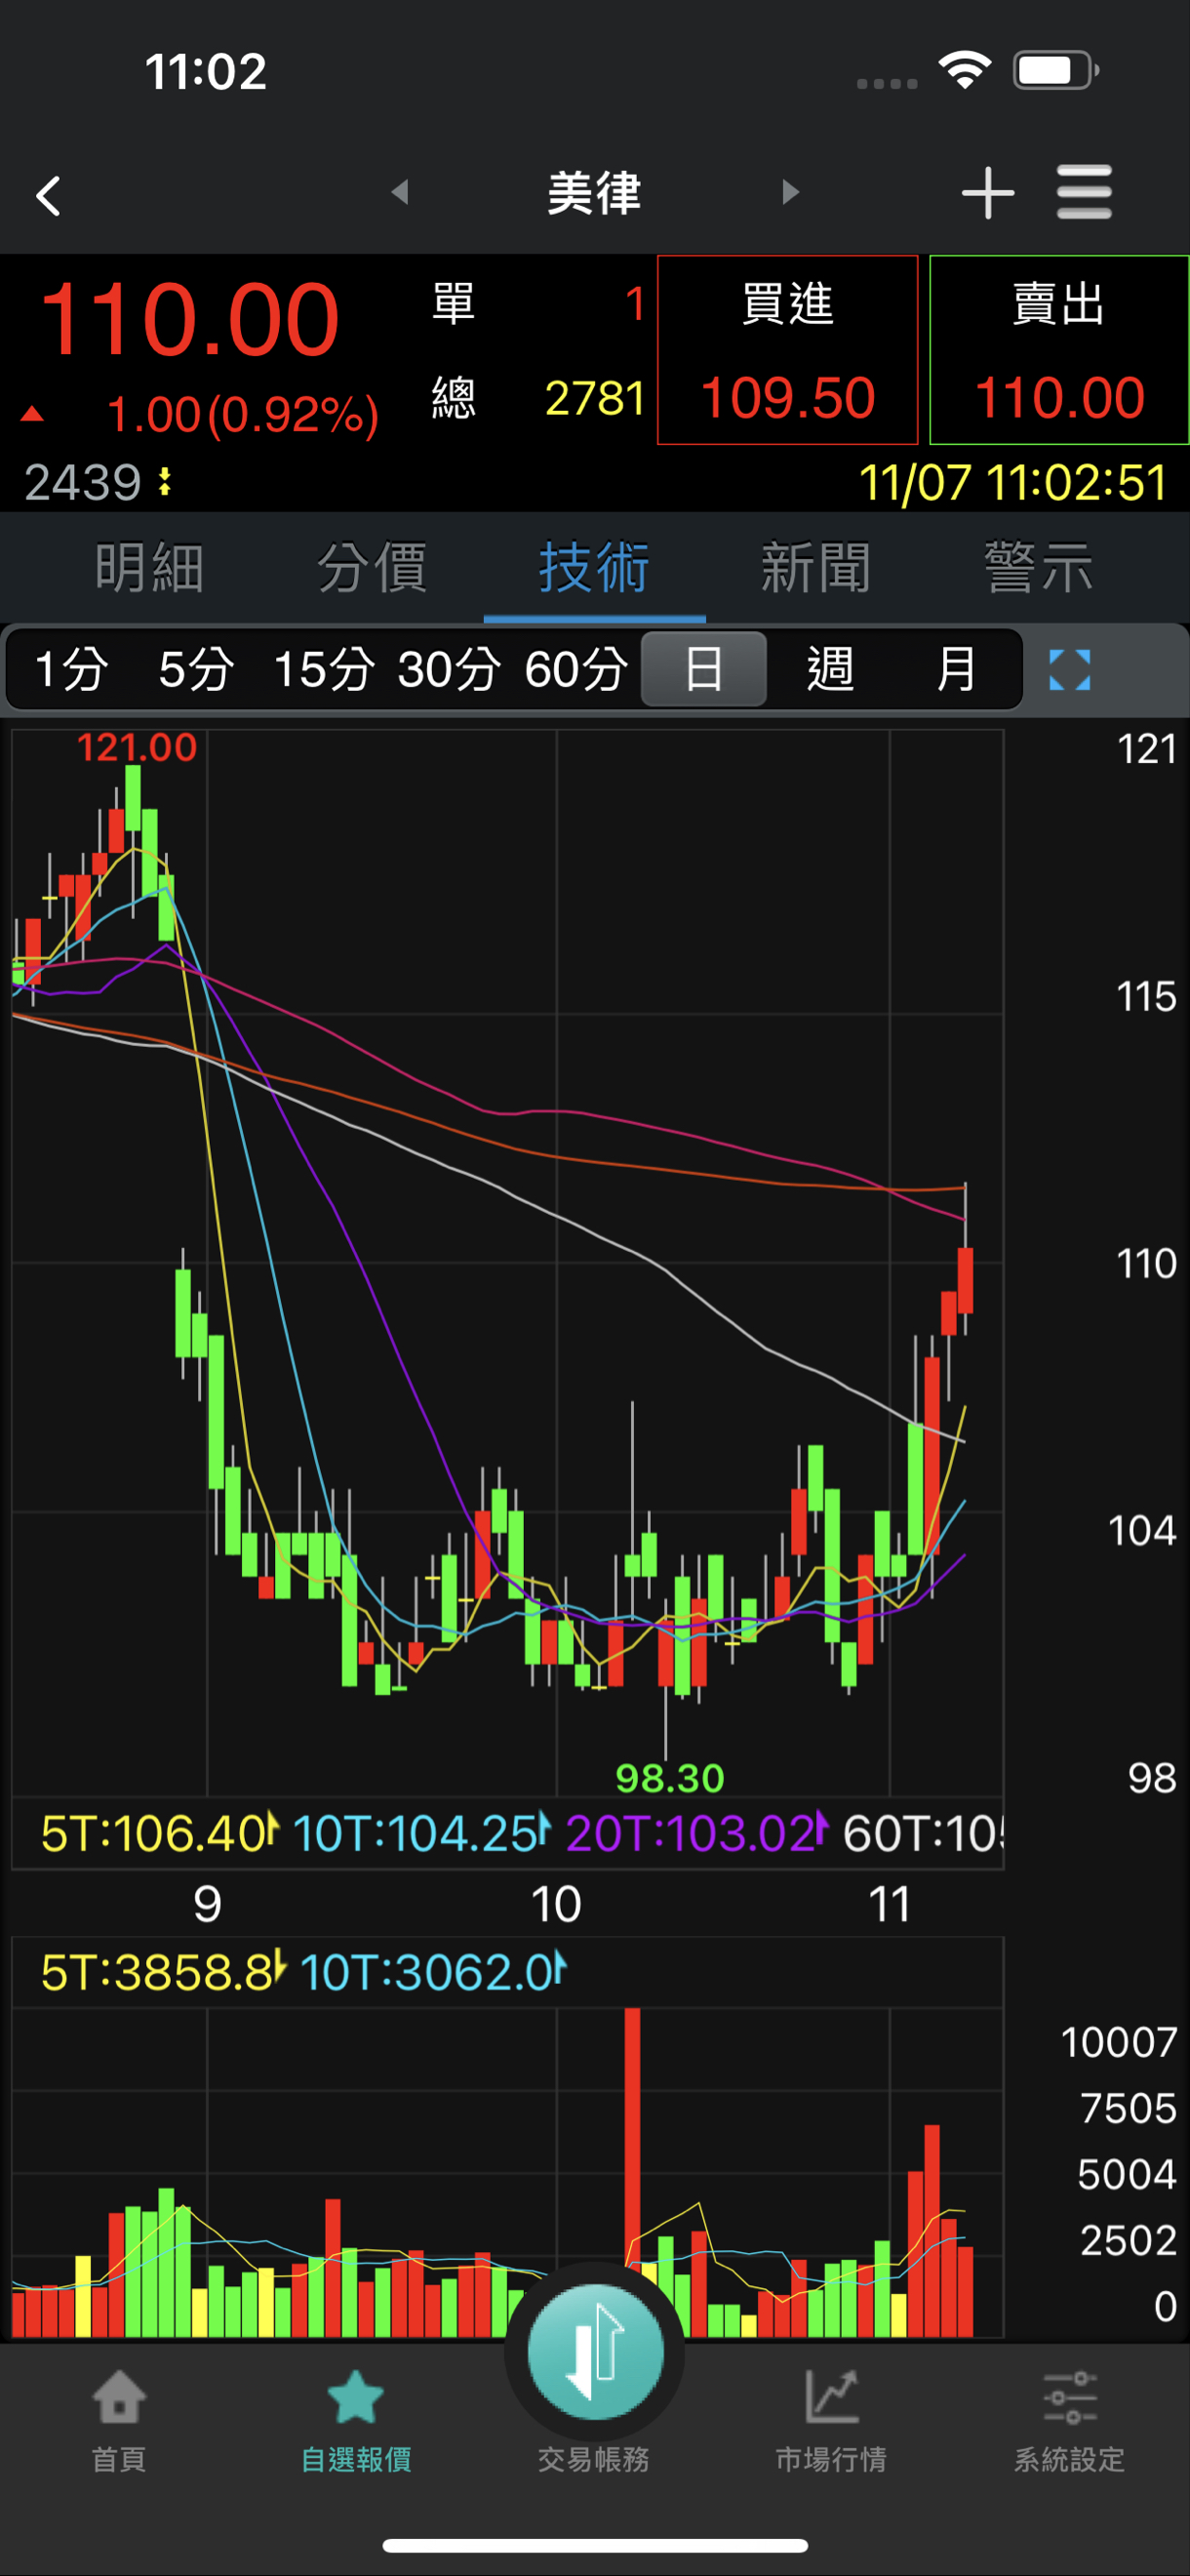Tap the 買進 109.50 button

[x=788, y=350]
